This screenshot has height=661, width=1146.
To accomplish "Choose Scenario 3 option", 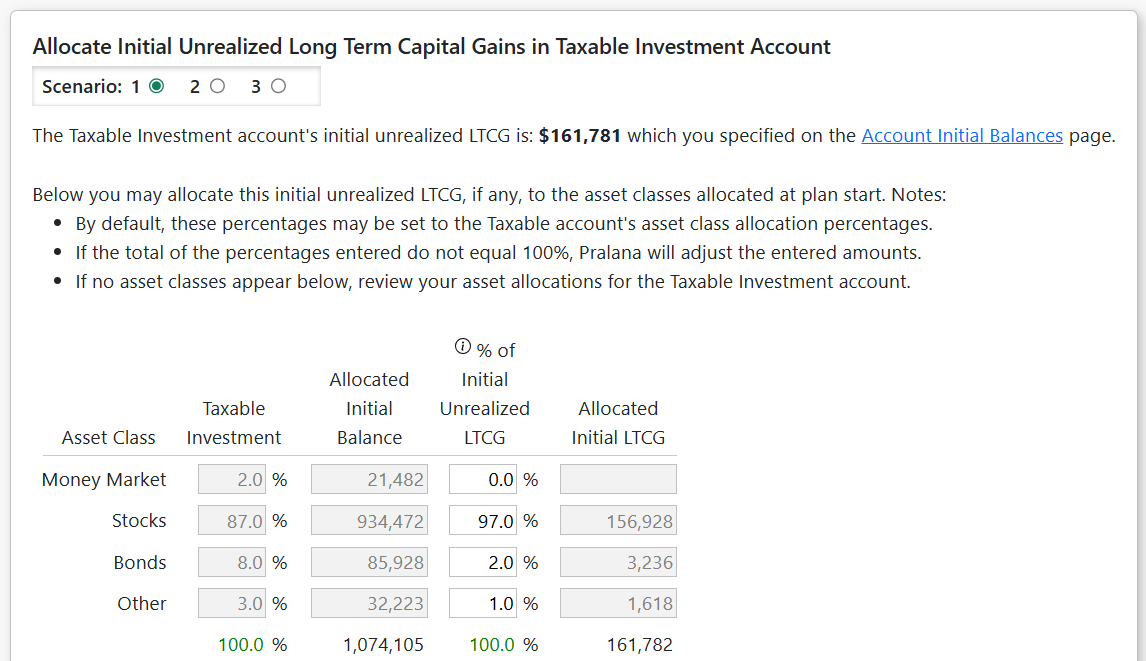I will tap(278, 87).
